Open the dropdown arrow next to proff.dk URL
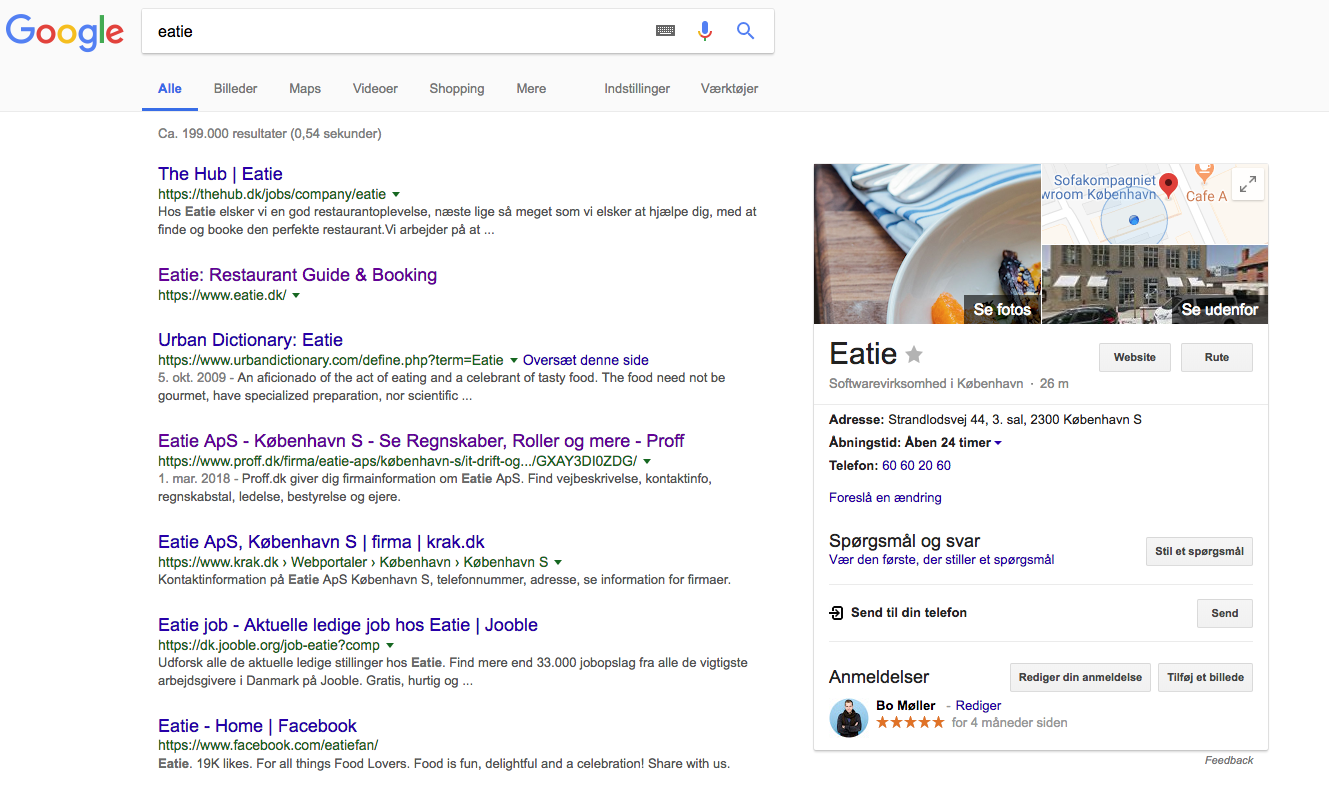1329x800 pixels. pyautogui.click(x=647, y=461)
